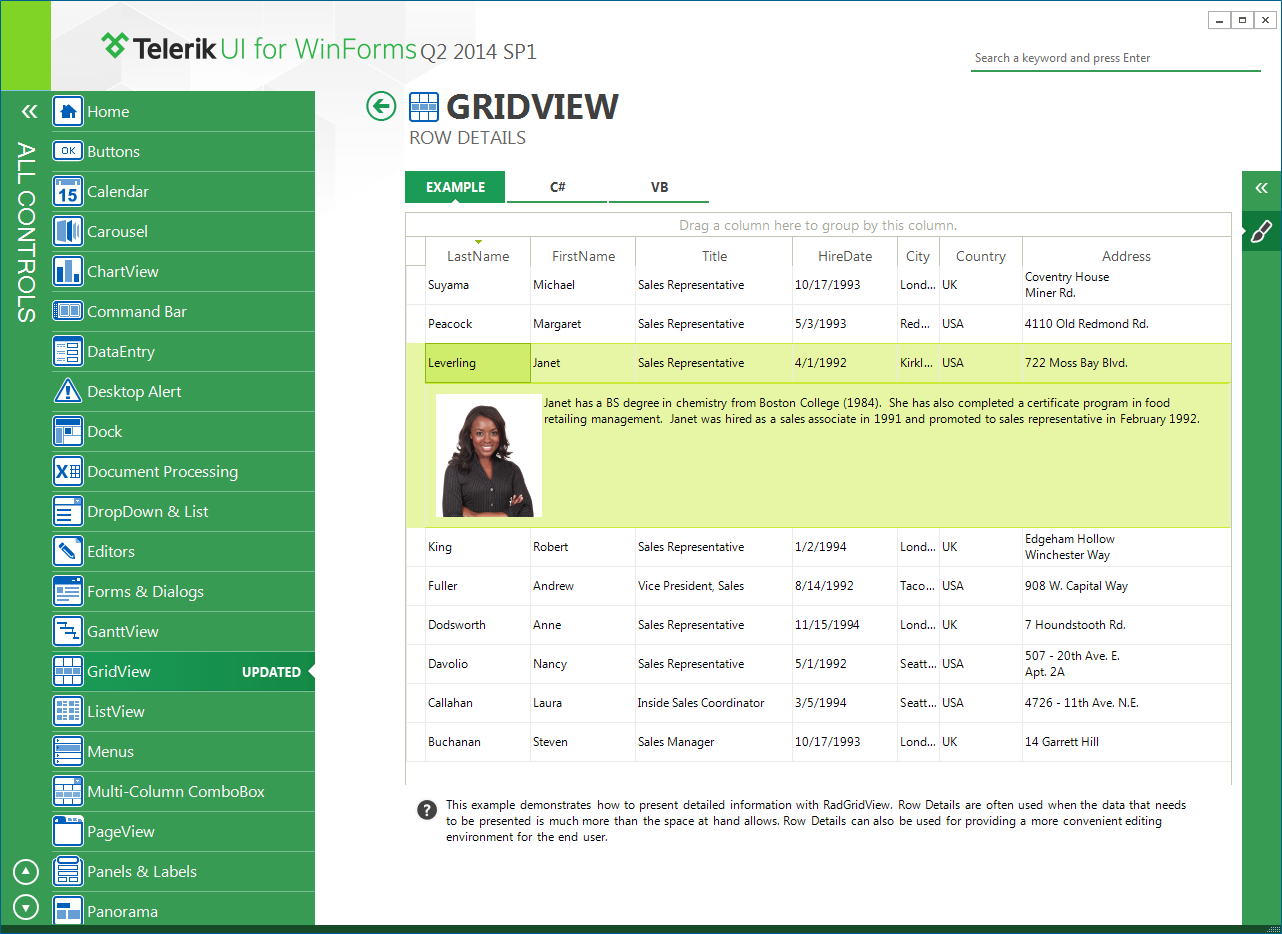Select the Carousel icon
The image size is (1282, 934).
coord(68,232)
